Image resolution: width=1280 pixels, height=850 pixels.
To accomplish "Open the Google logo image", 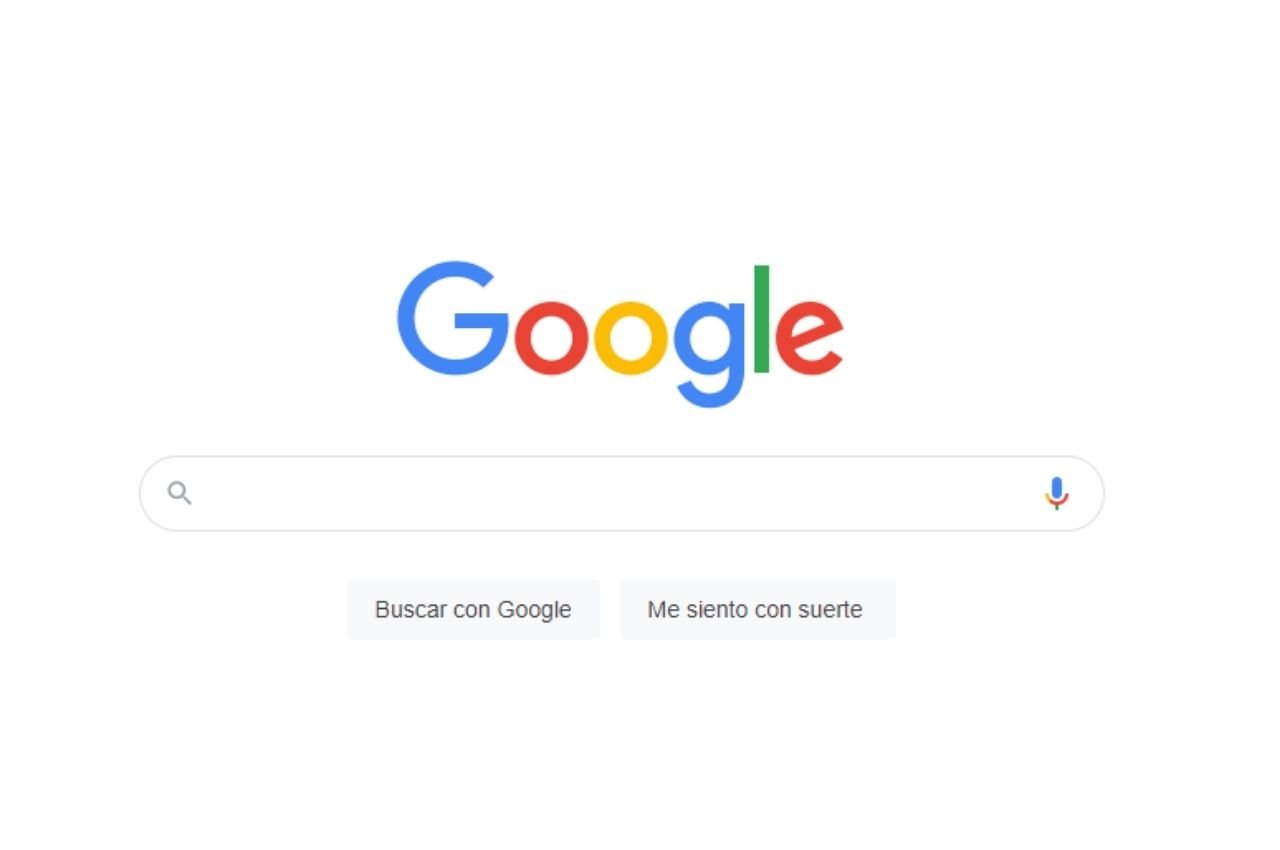I will [x=620, y=334].
